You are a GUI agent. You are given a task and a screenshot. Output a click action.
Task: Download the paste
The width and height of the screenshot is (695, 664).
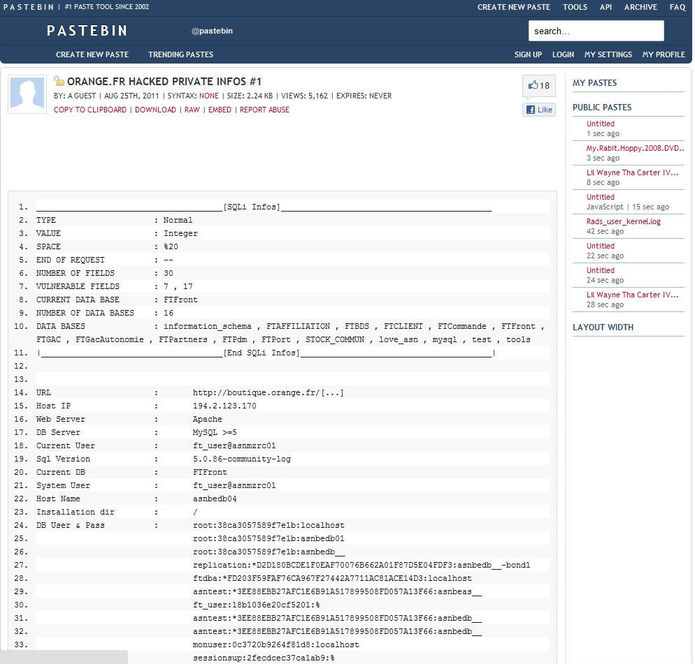click(155, 110)
